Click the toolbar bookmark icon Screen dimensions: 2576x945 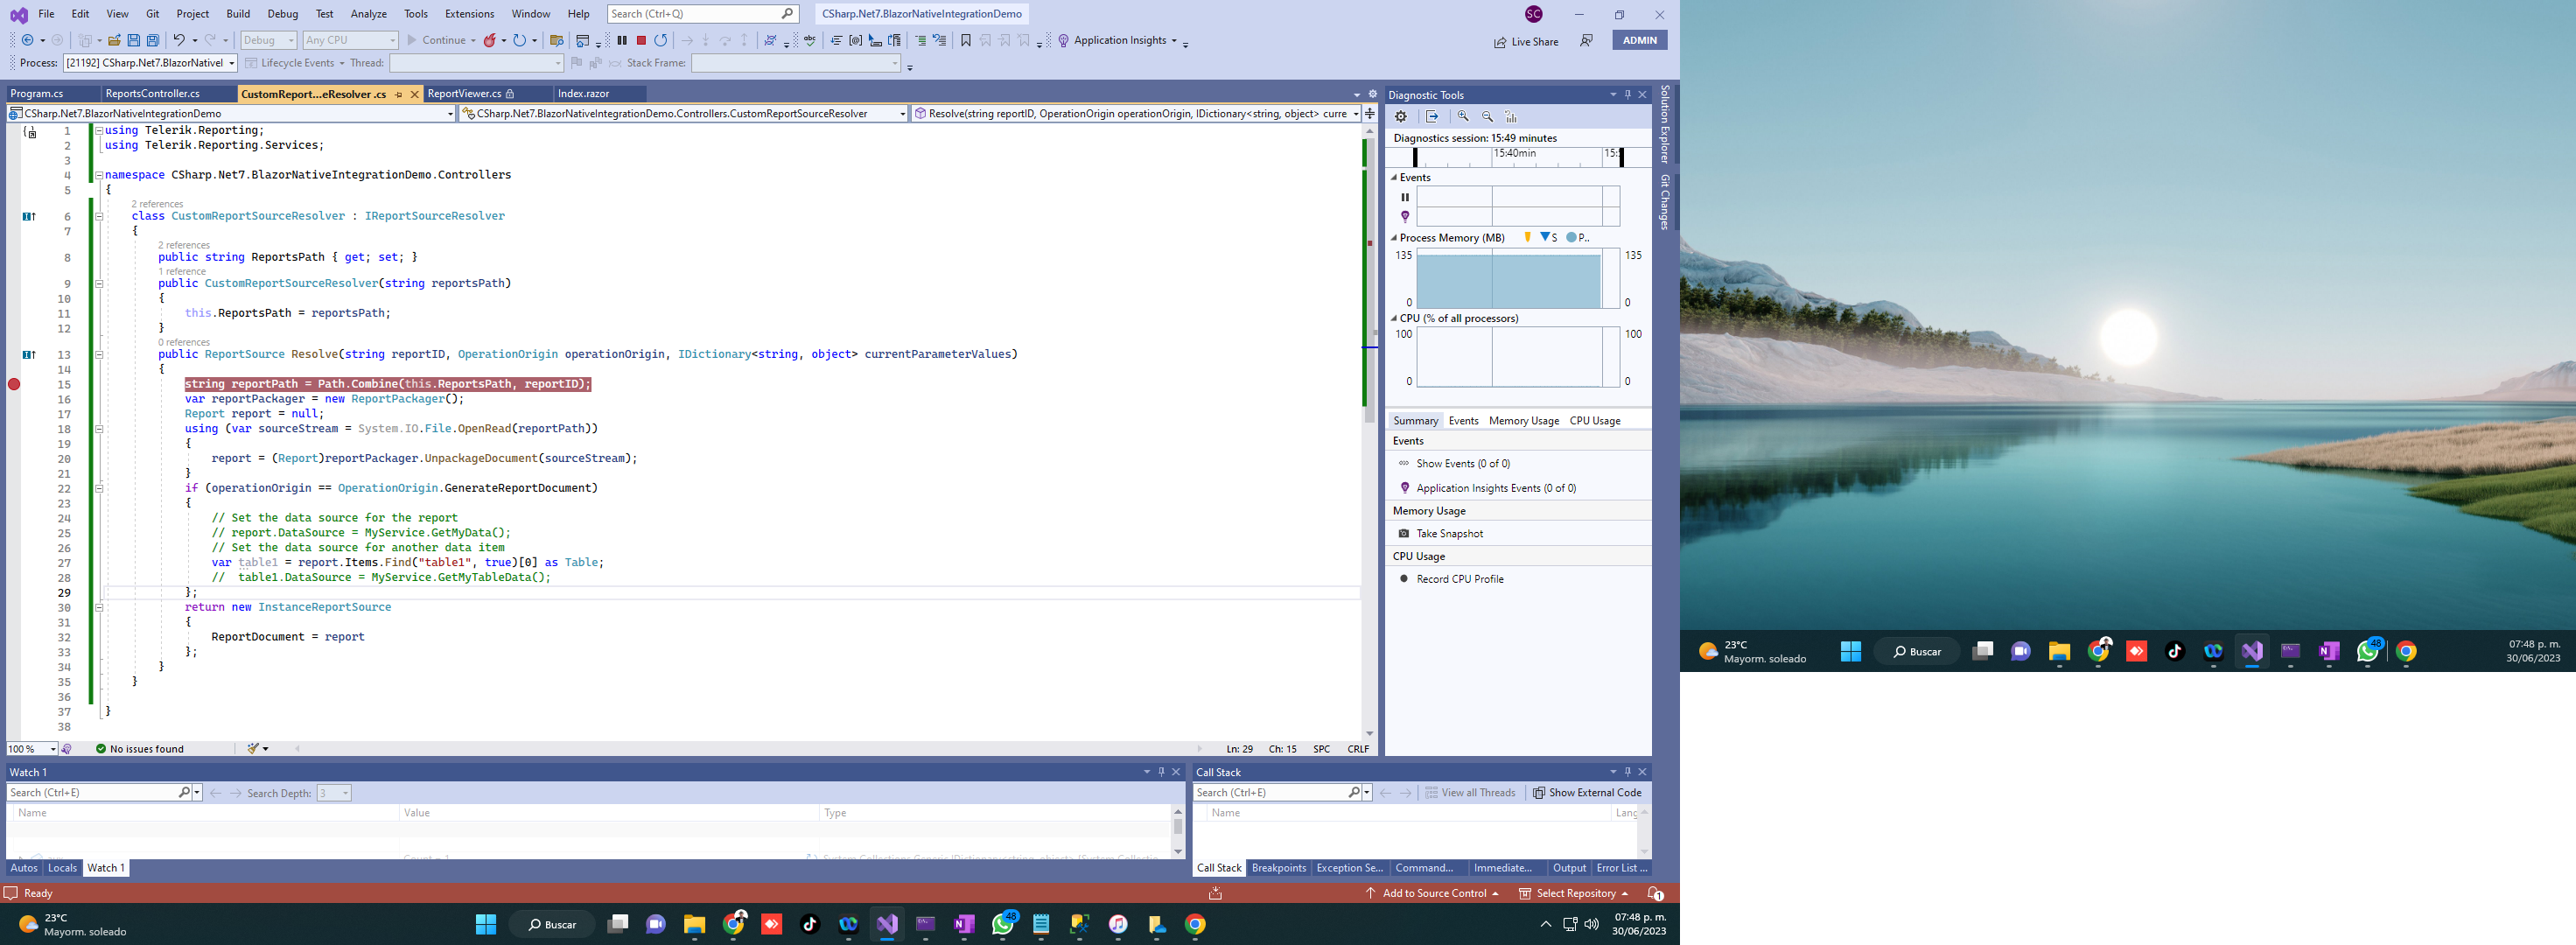[x=965, y=41]
